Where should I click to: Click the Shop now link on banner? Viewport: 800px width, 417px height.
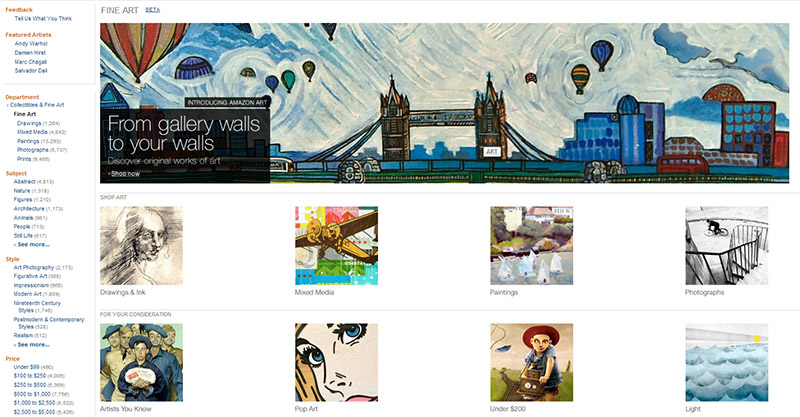tap(124, 174)
